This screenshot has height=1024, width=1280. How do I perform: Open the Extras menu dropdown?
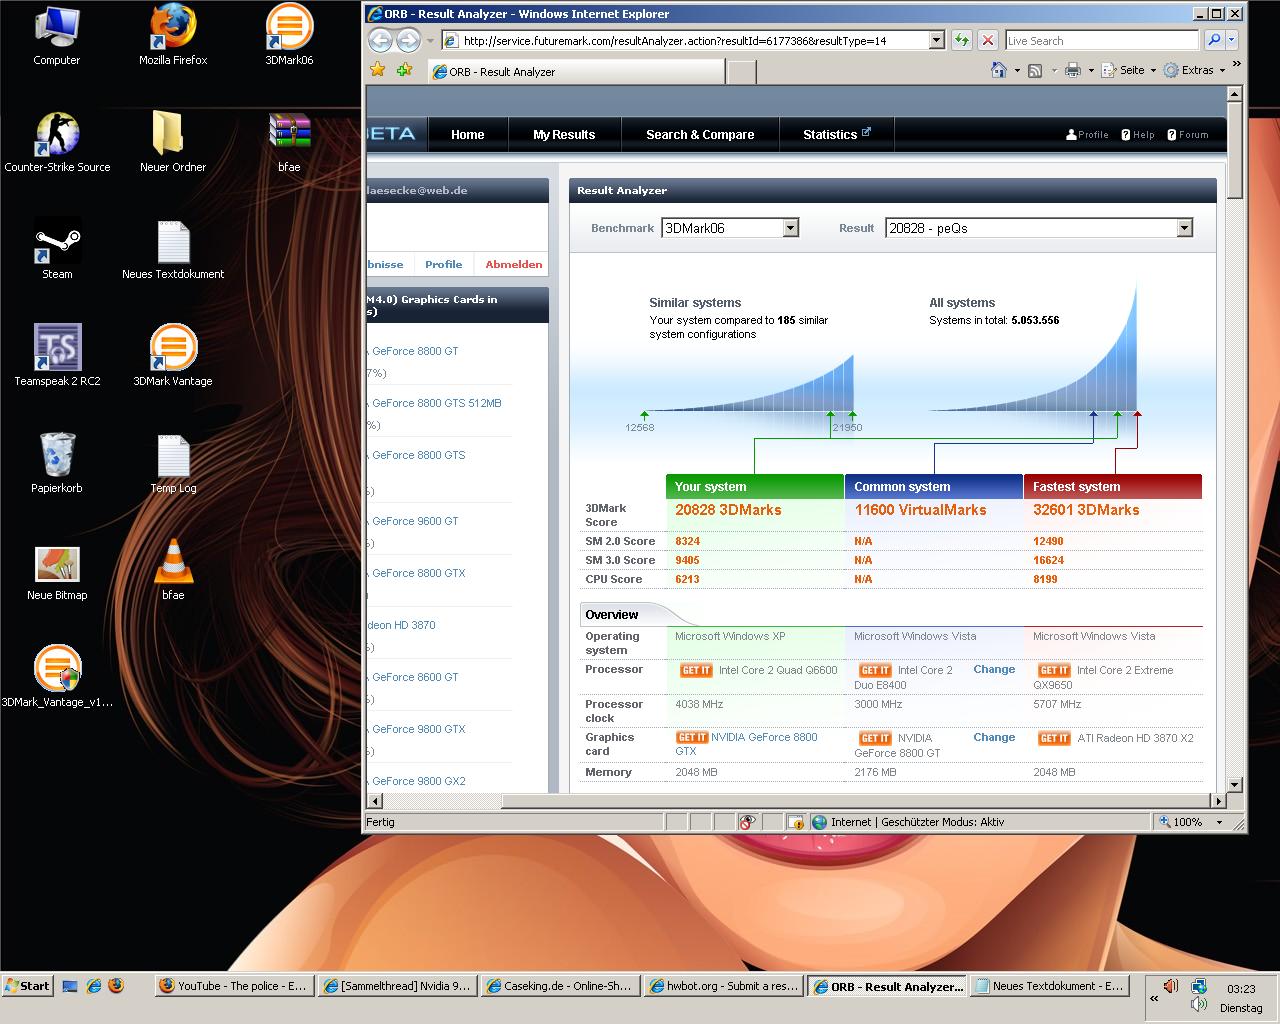click(x=1221, y=70)
